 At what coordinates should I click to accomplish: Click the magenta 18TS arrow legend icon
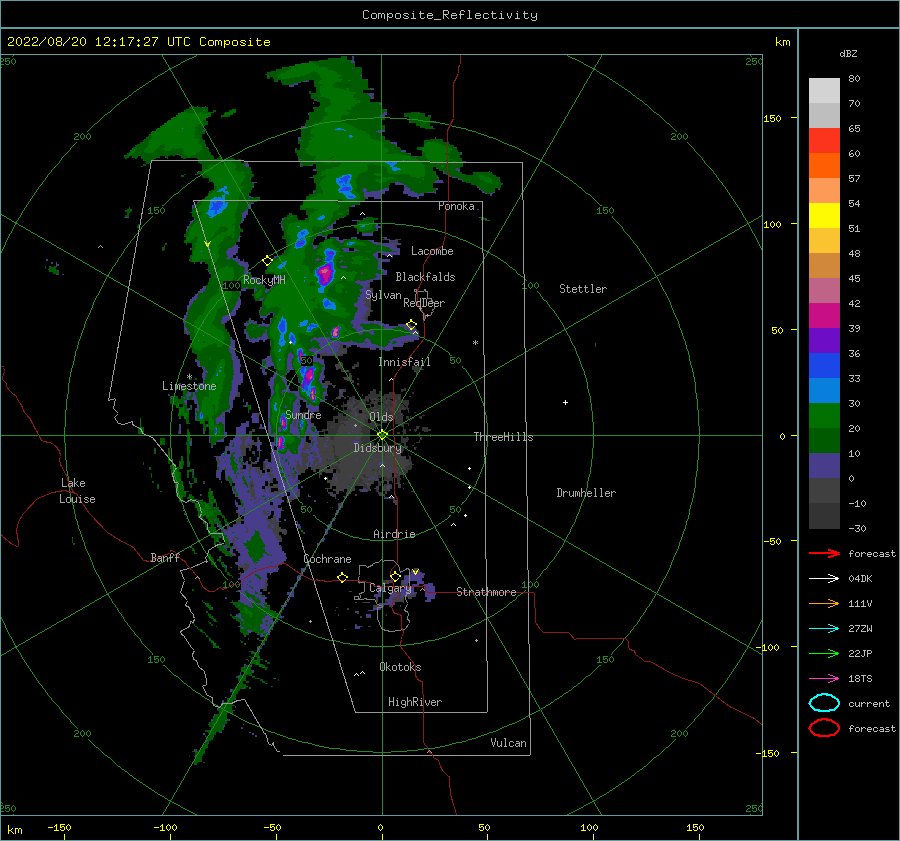tap(824, 679)
